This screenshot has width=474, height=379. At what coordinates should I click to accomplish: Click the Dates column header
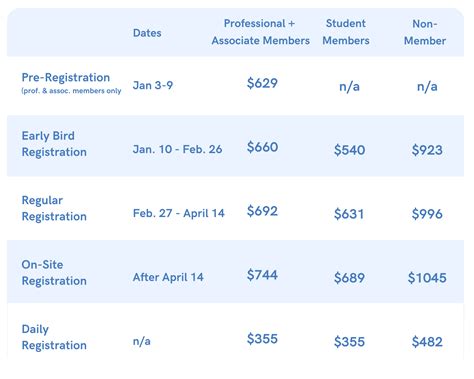click(147, 33)
